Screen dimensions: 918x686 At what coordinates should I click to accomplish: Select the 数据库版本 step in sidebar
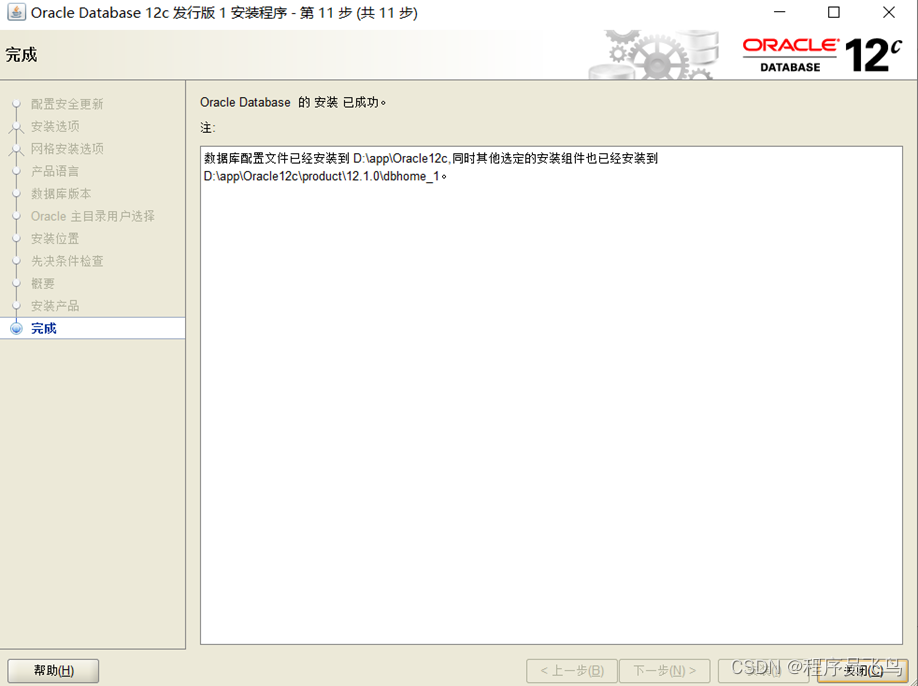point(61,194)
